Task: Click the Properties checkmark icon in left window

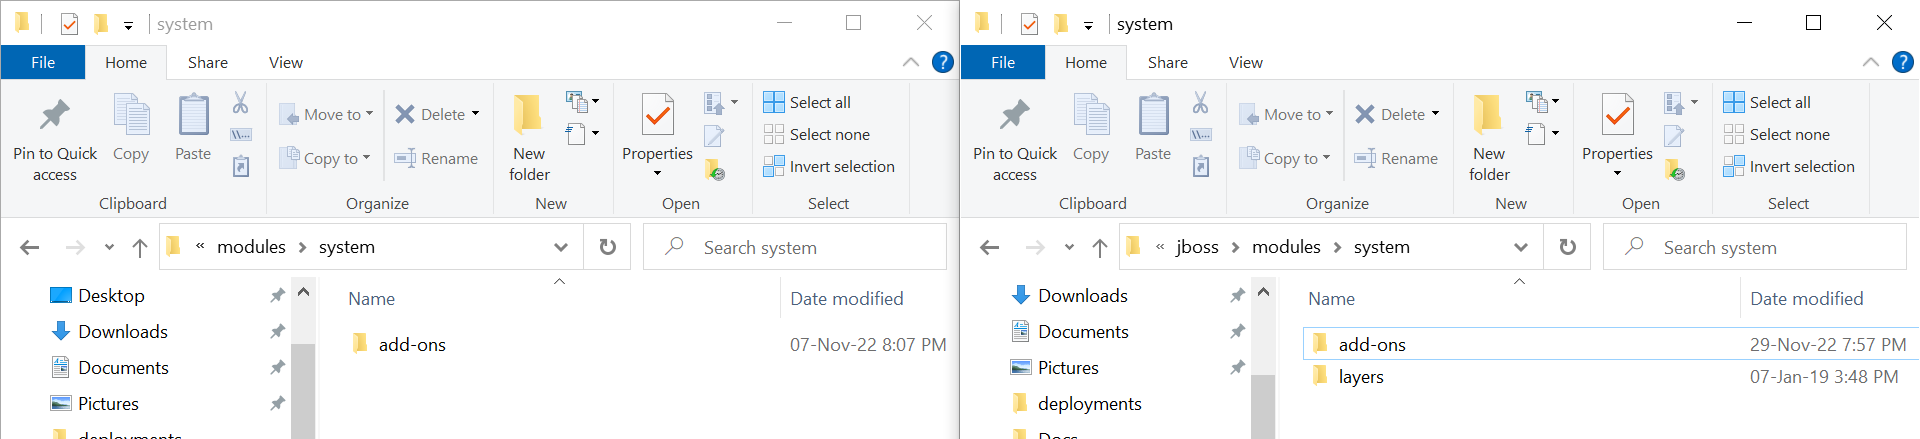Action: [x=657, y=116]
